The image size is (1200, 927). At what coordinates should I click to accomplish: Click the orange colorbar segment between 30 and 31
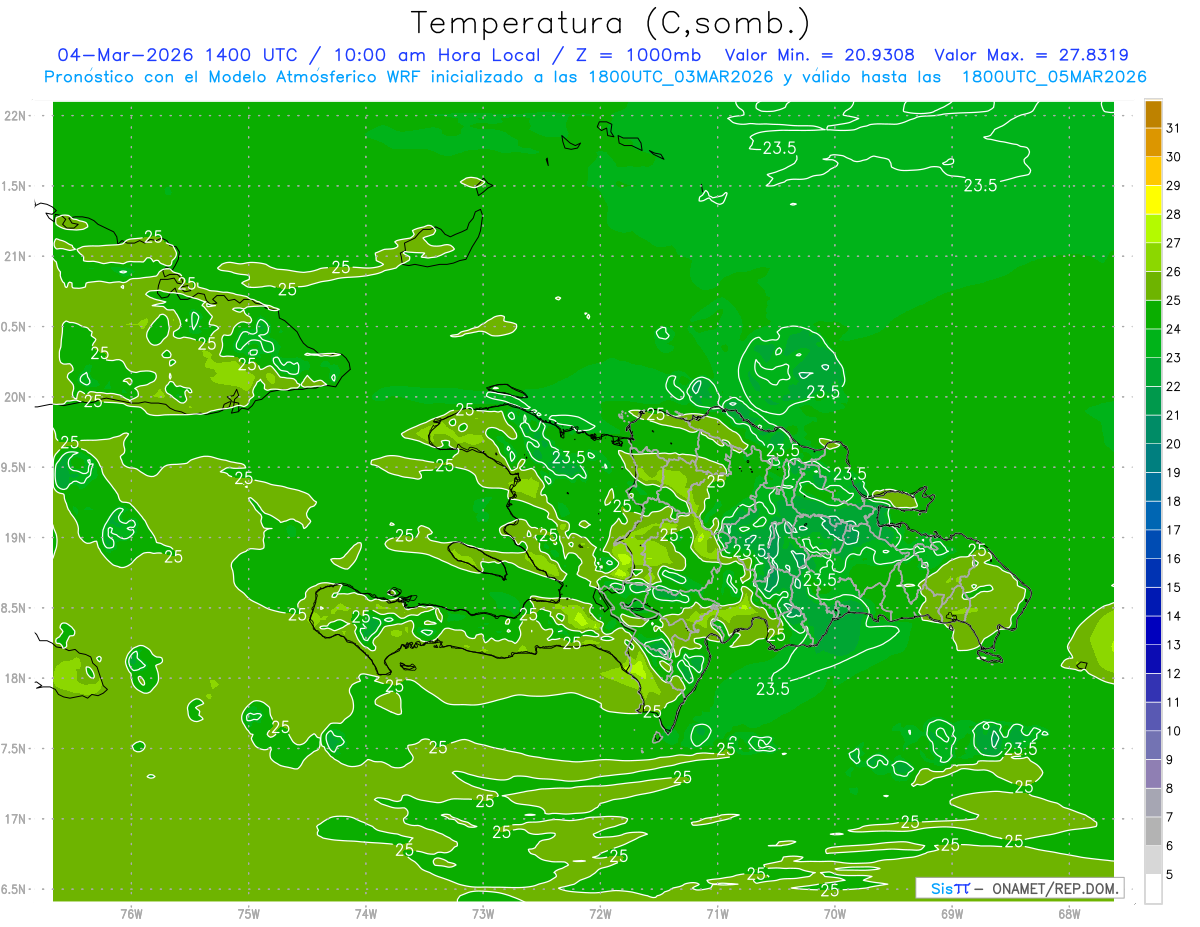click(x=1153, y=142)
